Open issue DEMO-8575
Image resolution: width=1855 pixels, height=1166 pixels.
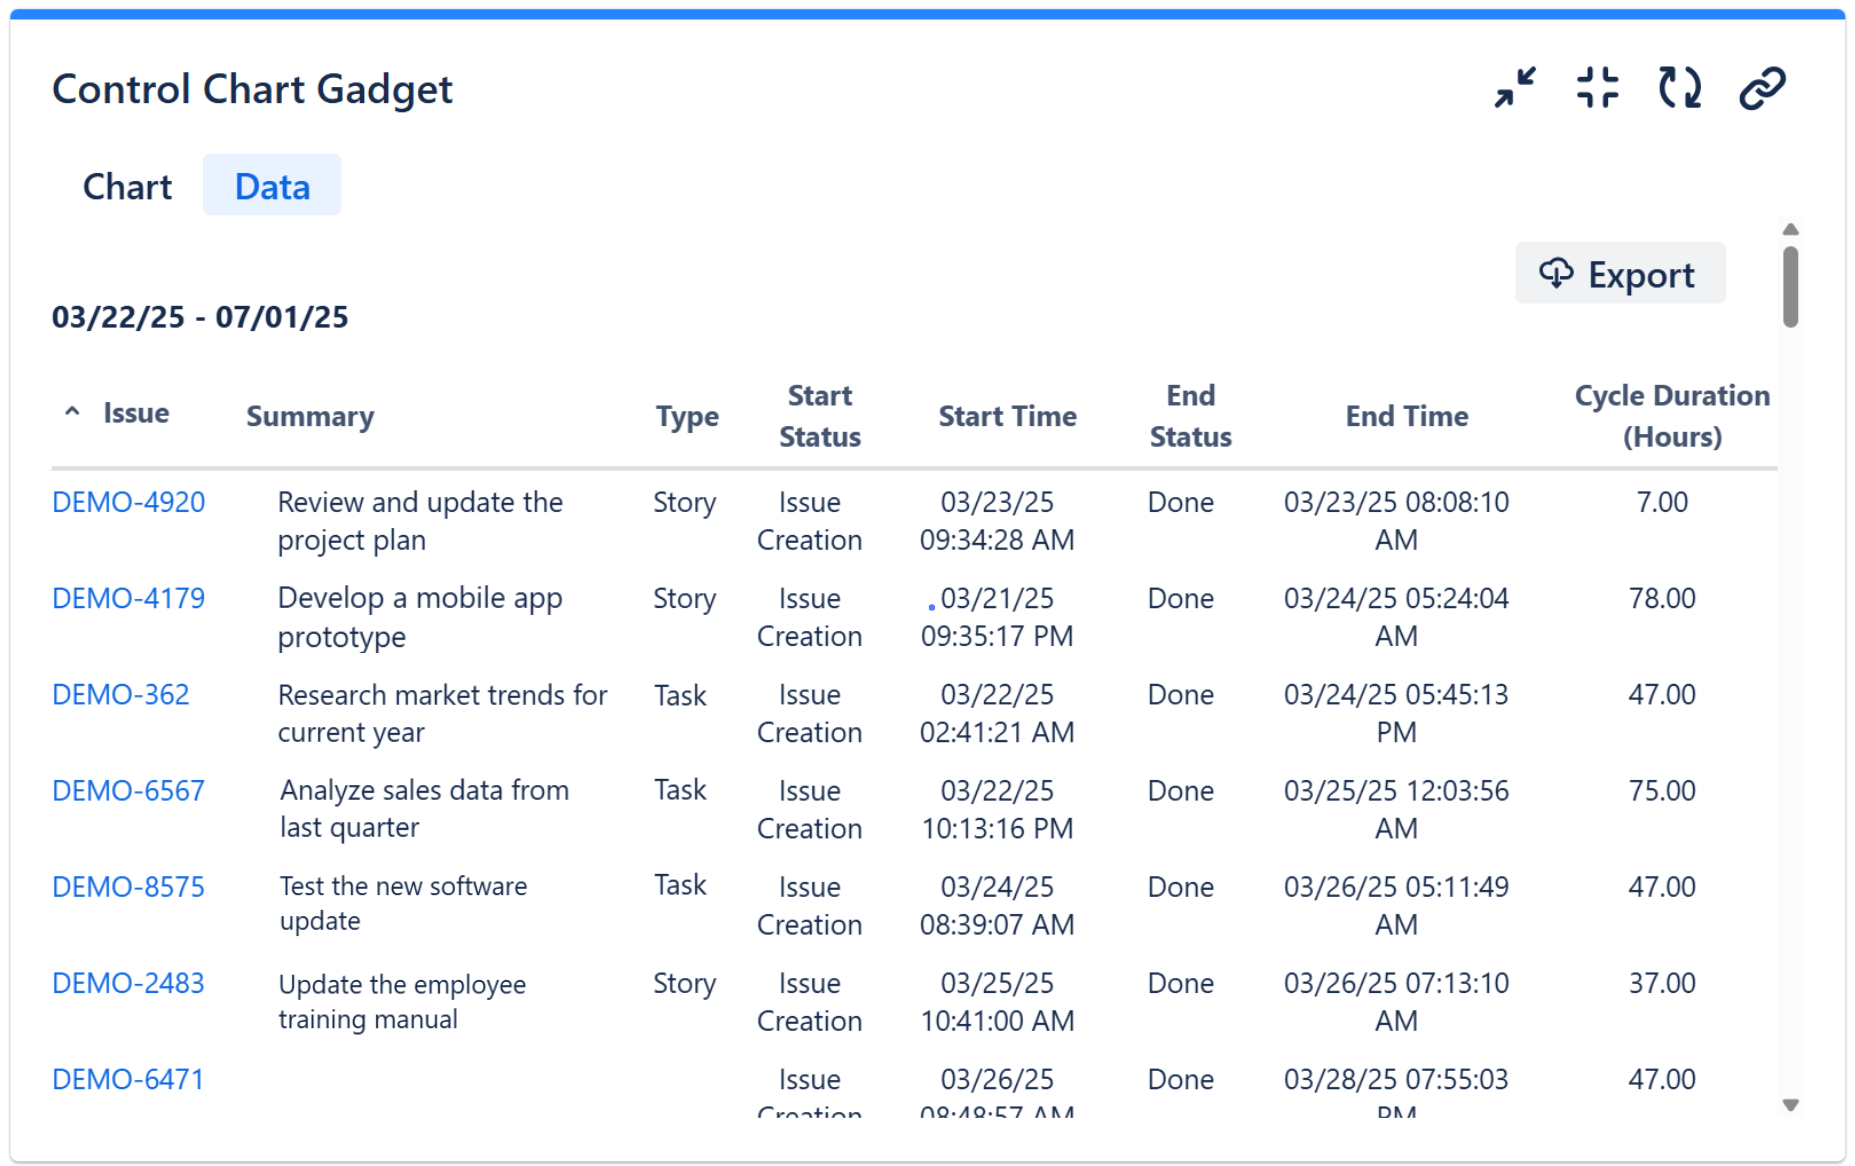click(x=128, y=886)
